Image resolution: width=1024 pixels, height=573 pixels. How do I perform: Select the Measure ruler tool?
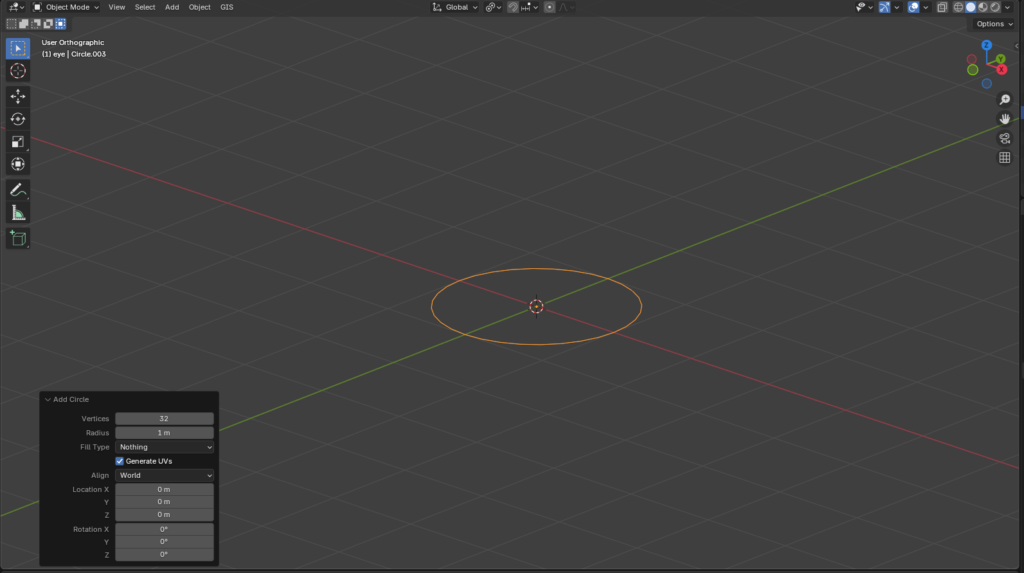coord(18,213)
